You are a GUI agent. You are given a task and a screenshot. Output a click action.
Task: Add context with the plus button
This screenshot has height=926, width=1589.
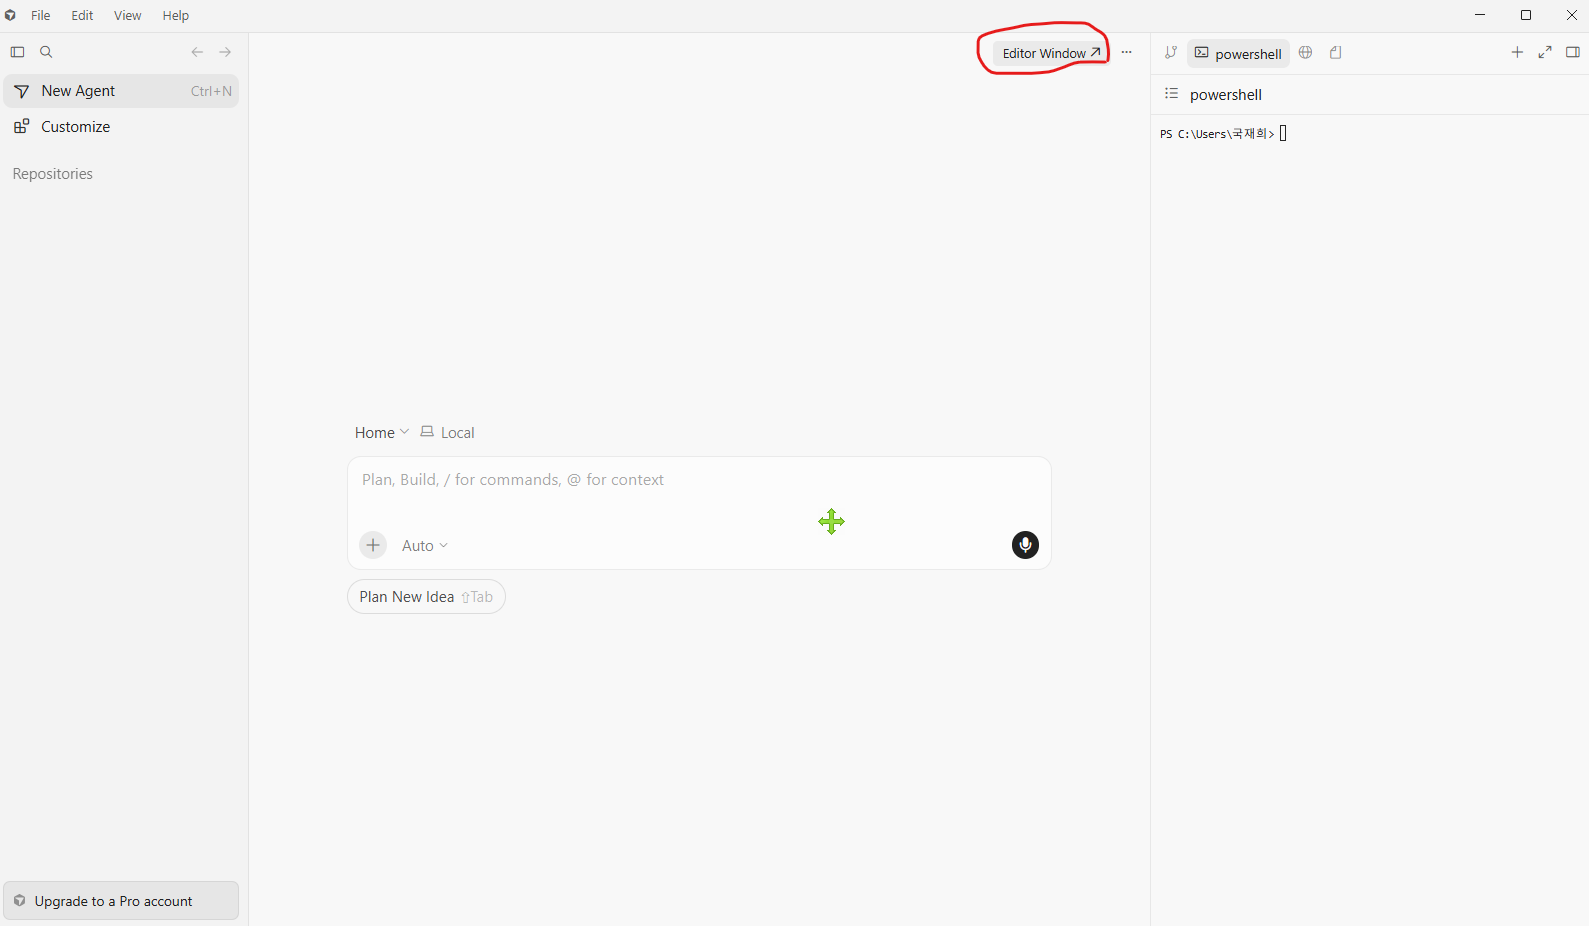click(373, 545)
